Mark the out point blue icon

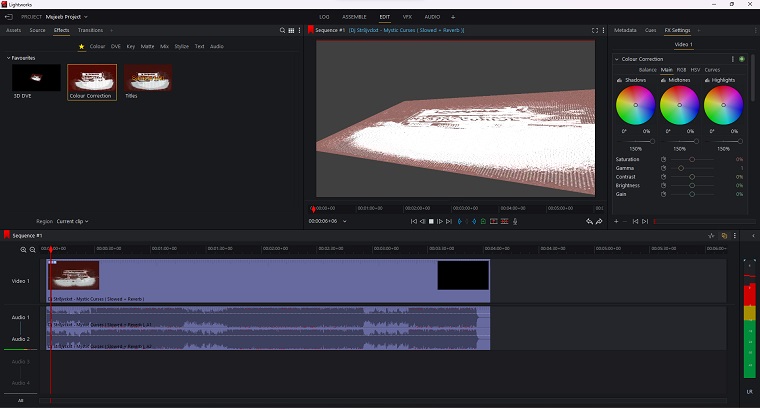(474, 221)
